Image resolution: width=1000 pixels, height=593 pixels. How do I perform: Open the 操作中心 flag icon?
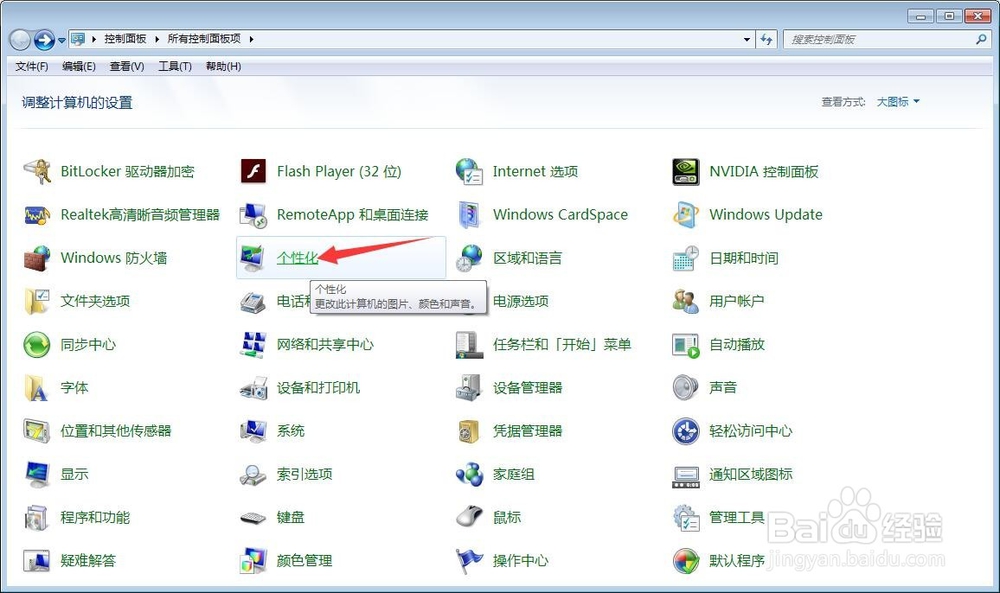coord(469,560)
